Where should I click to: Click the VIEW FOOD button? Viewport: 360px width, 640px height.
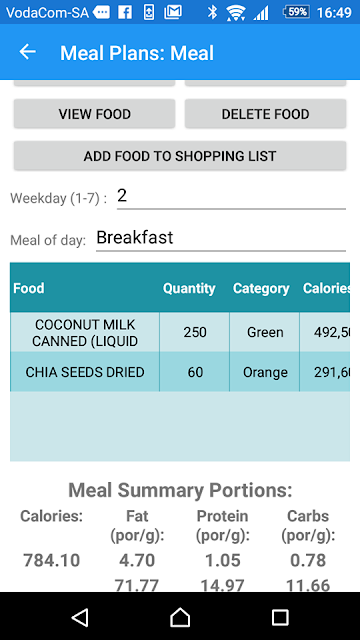point(95,114)
